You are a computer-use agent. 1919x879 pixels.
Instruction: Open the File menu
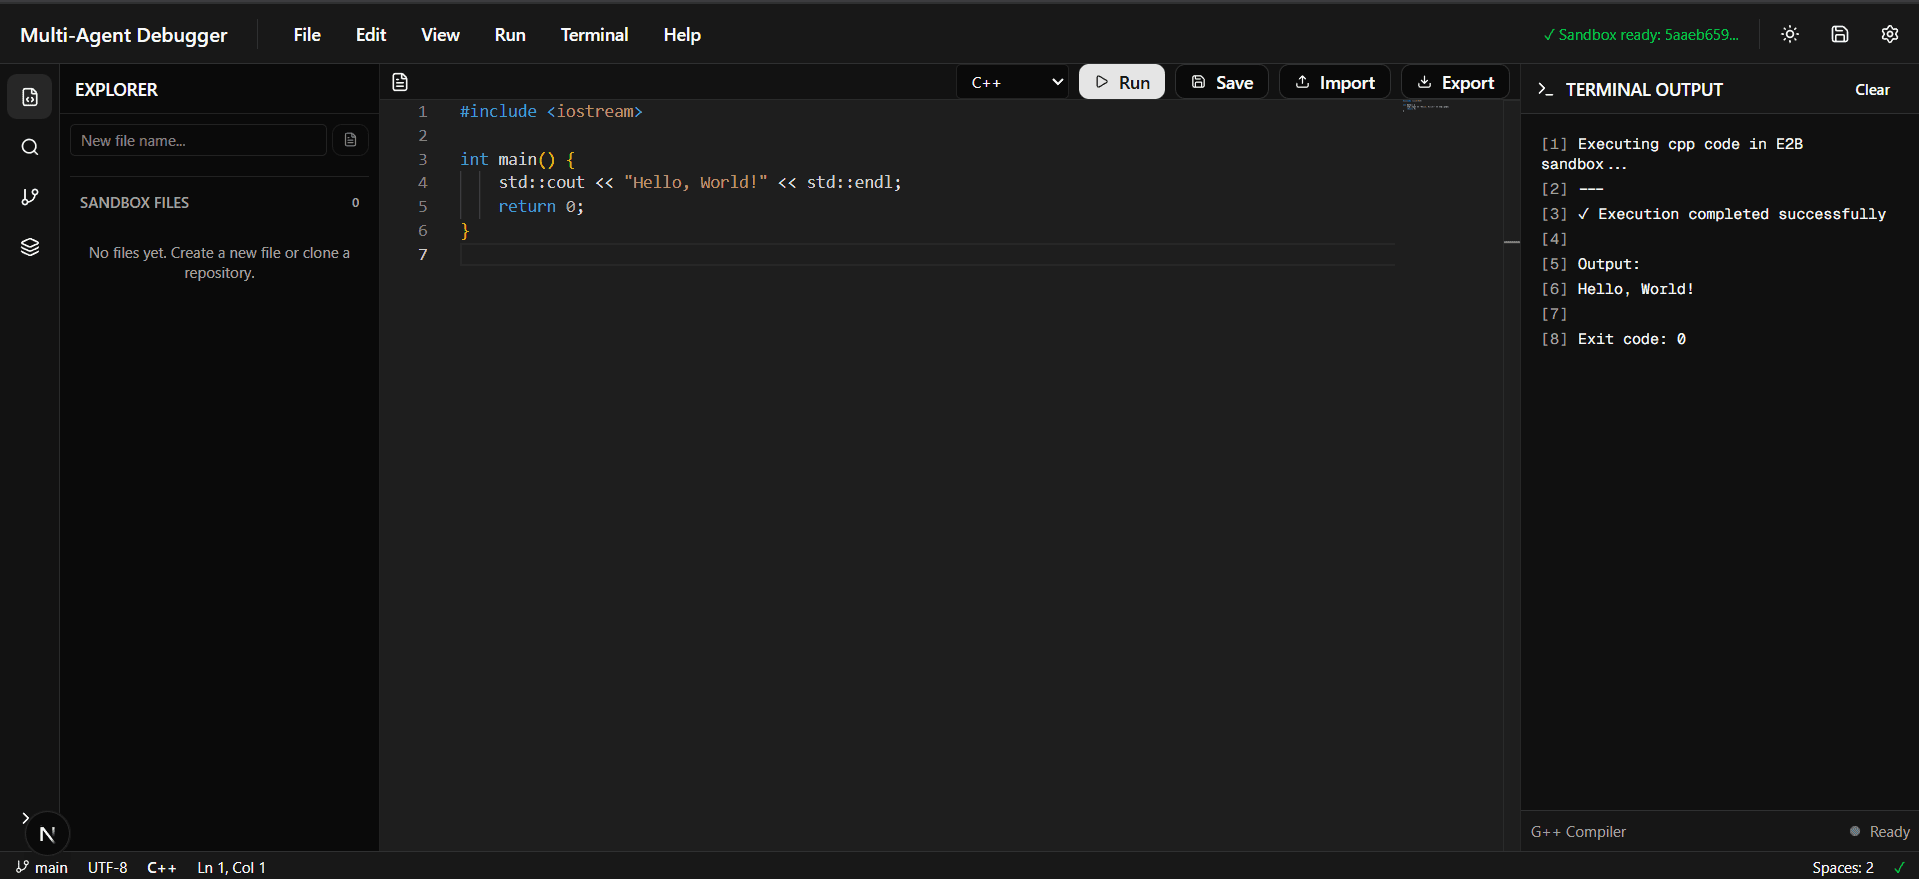[x=307, y=34]
